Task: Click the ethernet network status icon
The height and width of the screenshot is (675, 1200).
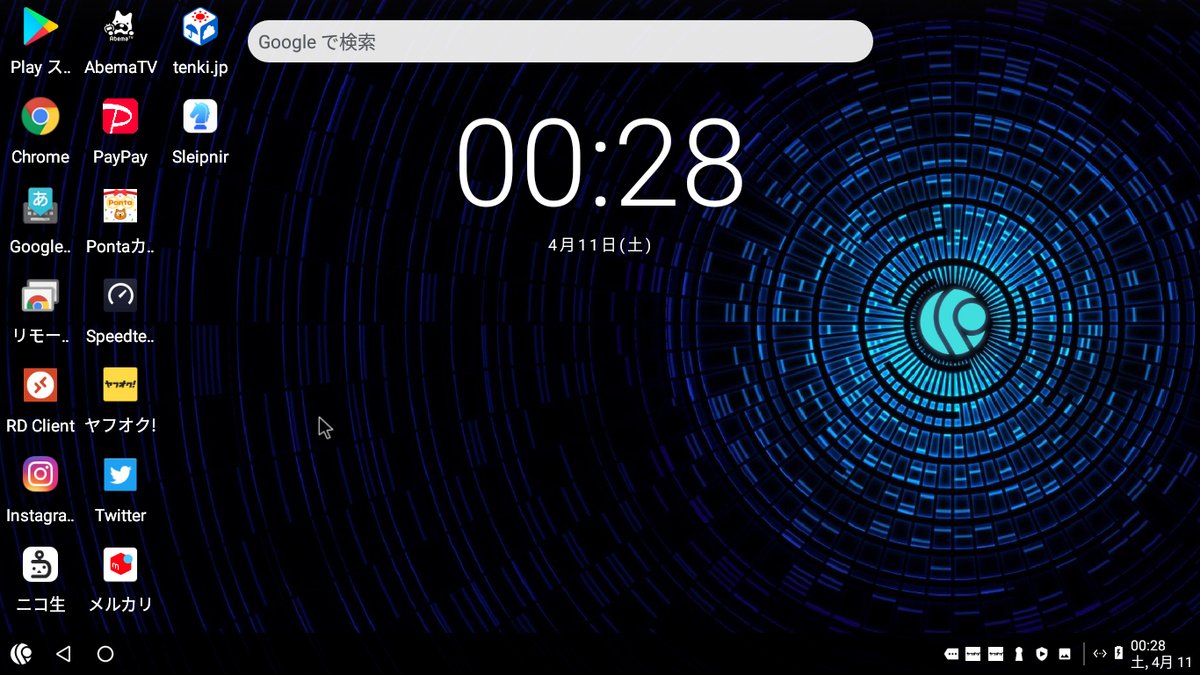Action: pos(1099,654)
